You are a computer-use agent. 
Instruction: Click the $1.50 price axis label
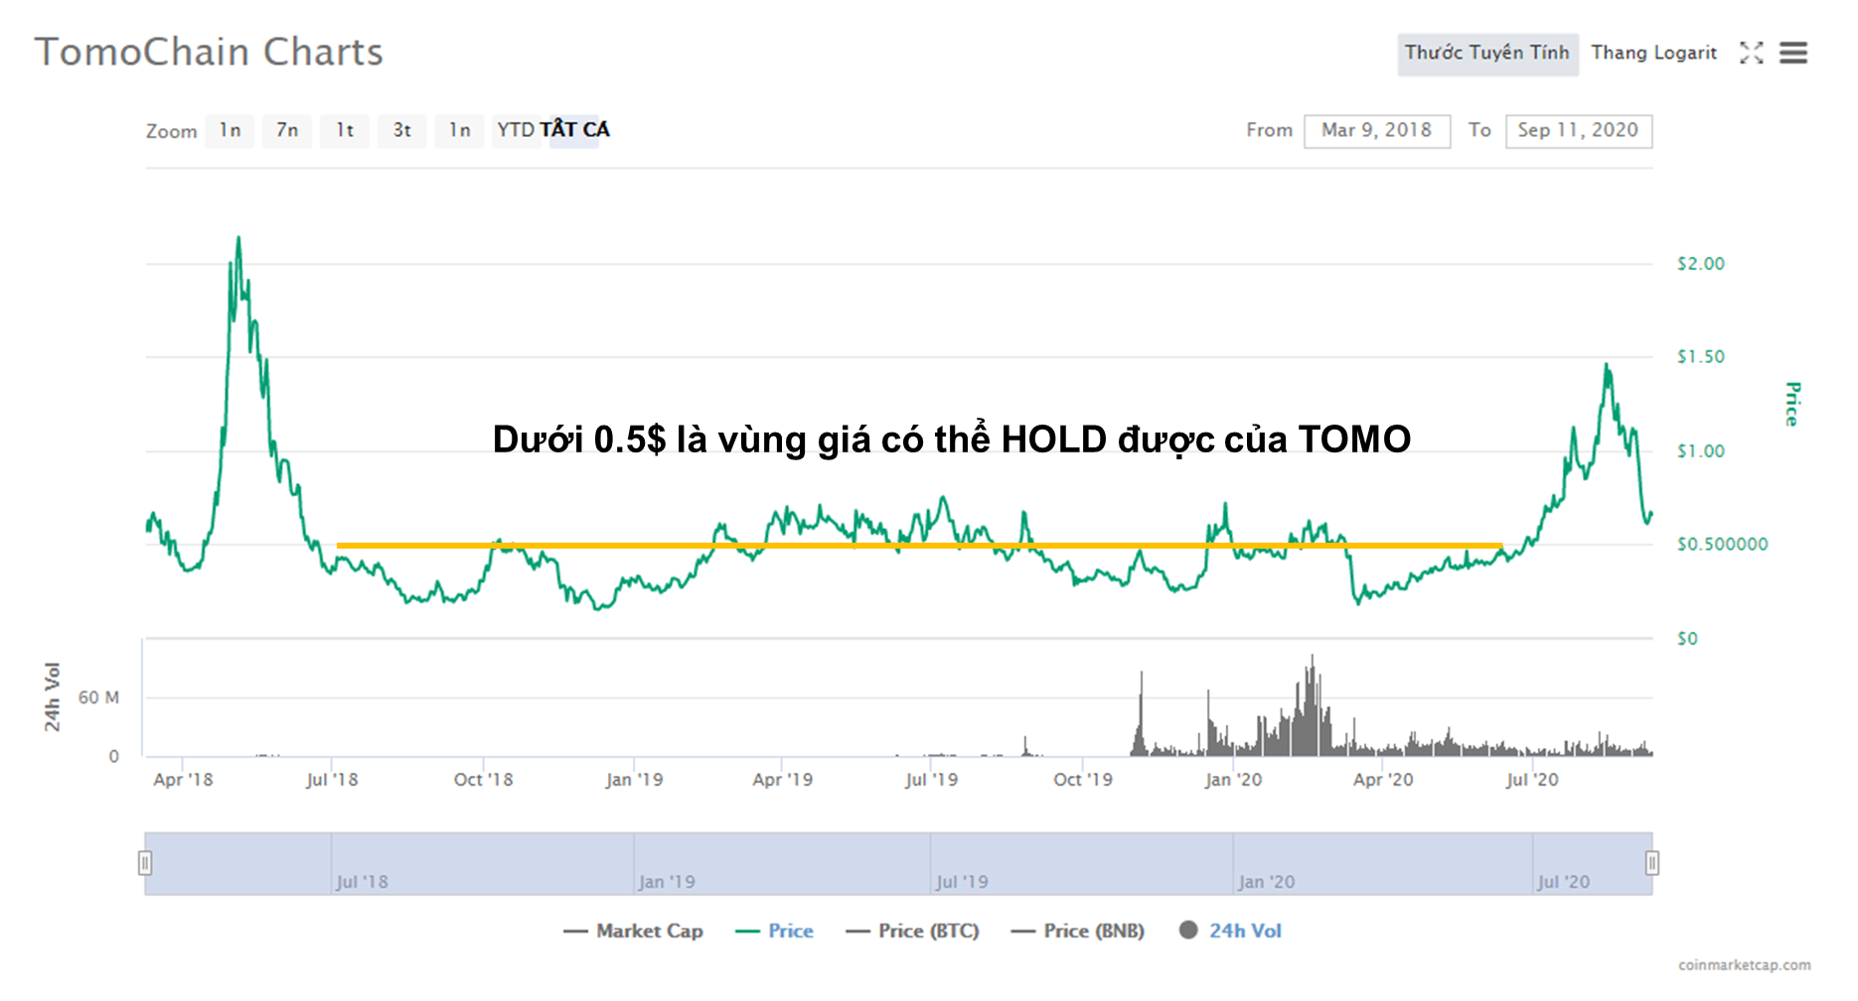pos(1701,357)
